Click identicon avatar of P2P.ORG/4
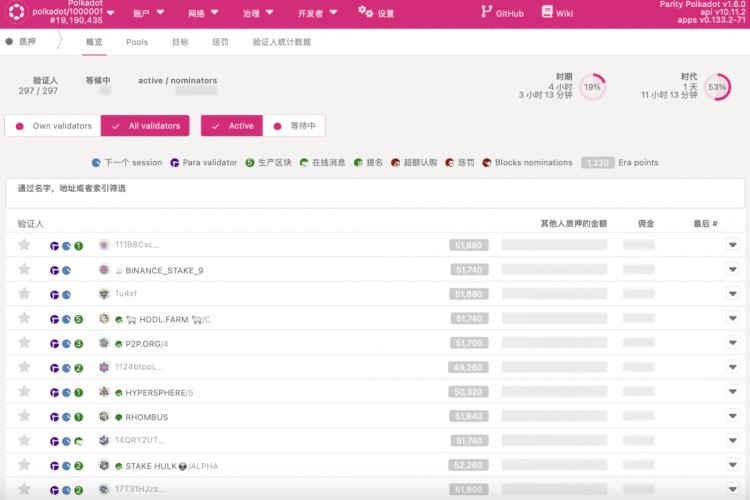 104,343
